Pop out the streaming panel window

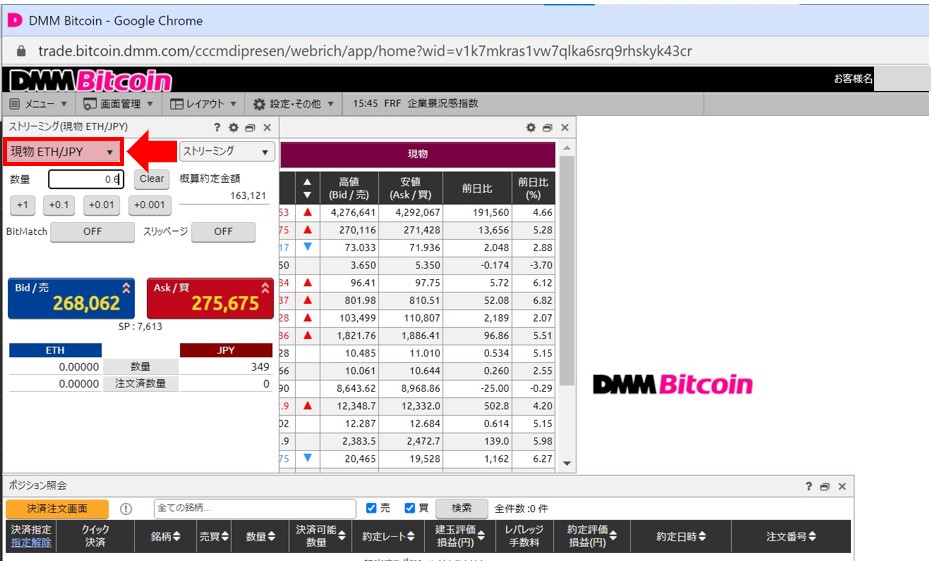tap(250, 128)
